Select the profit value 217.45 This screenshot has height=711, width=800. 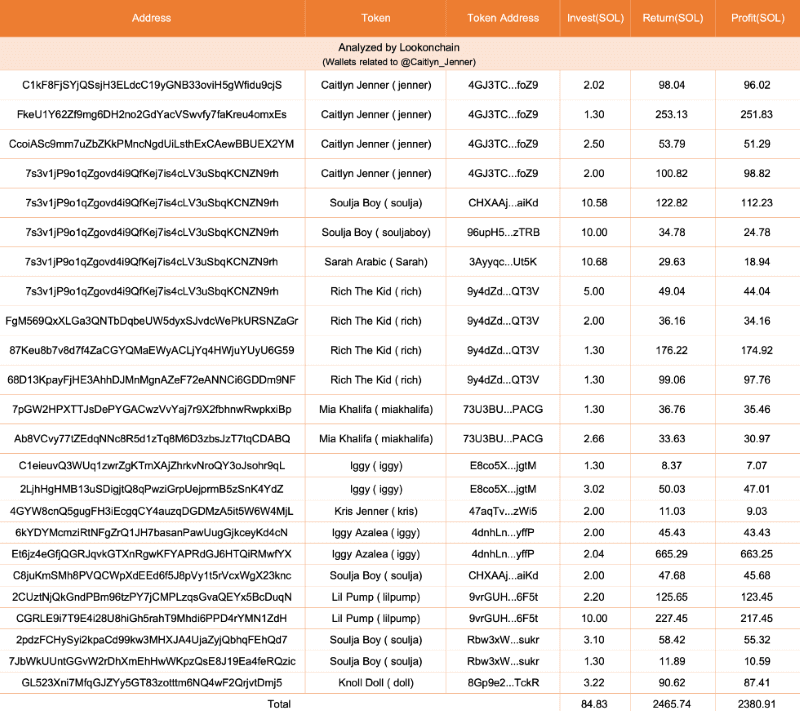tap(757, 619)
